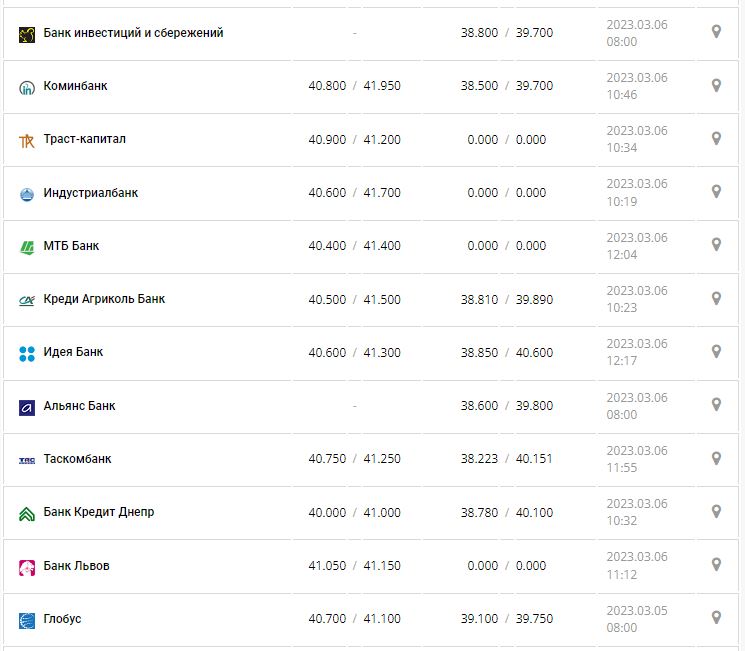Click the Индустриалбанк logo icon
The image size is (745, 651).
27,193
